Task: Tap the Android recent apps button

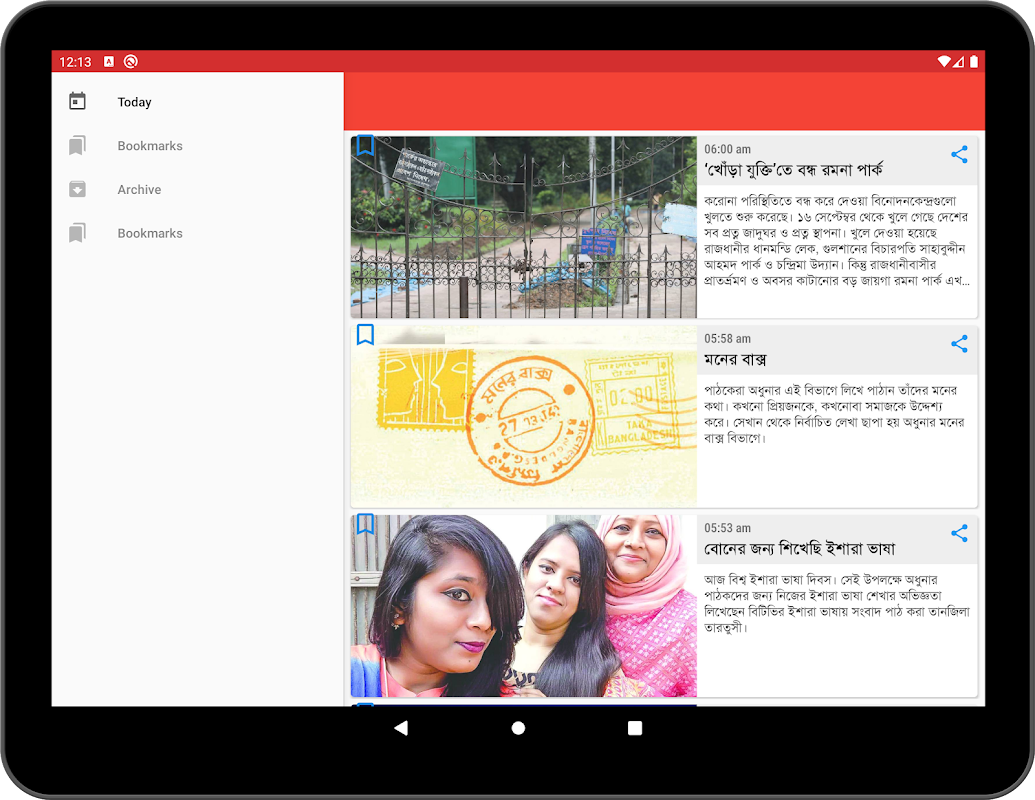Action: (635, 728)
